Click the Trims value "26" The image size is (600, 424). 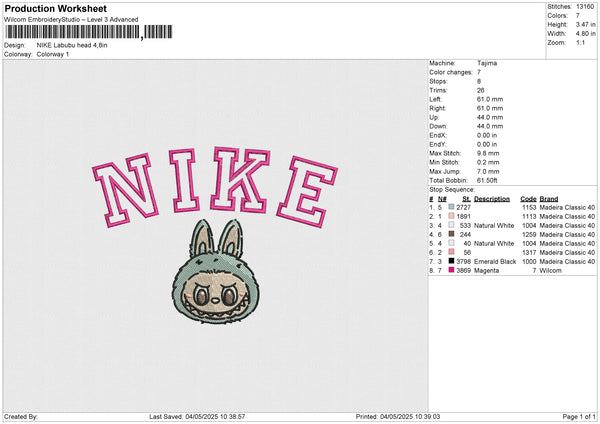pos(481,90)
